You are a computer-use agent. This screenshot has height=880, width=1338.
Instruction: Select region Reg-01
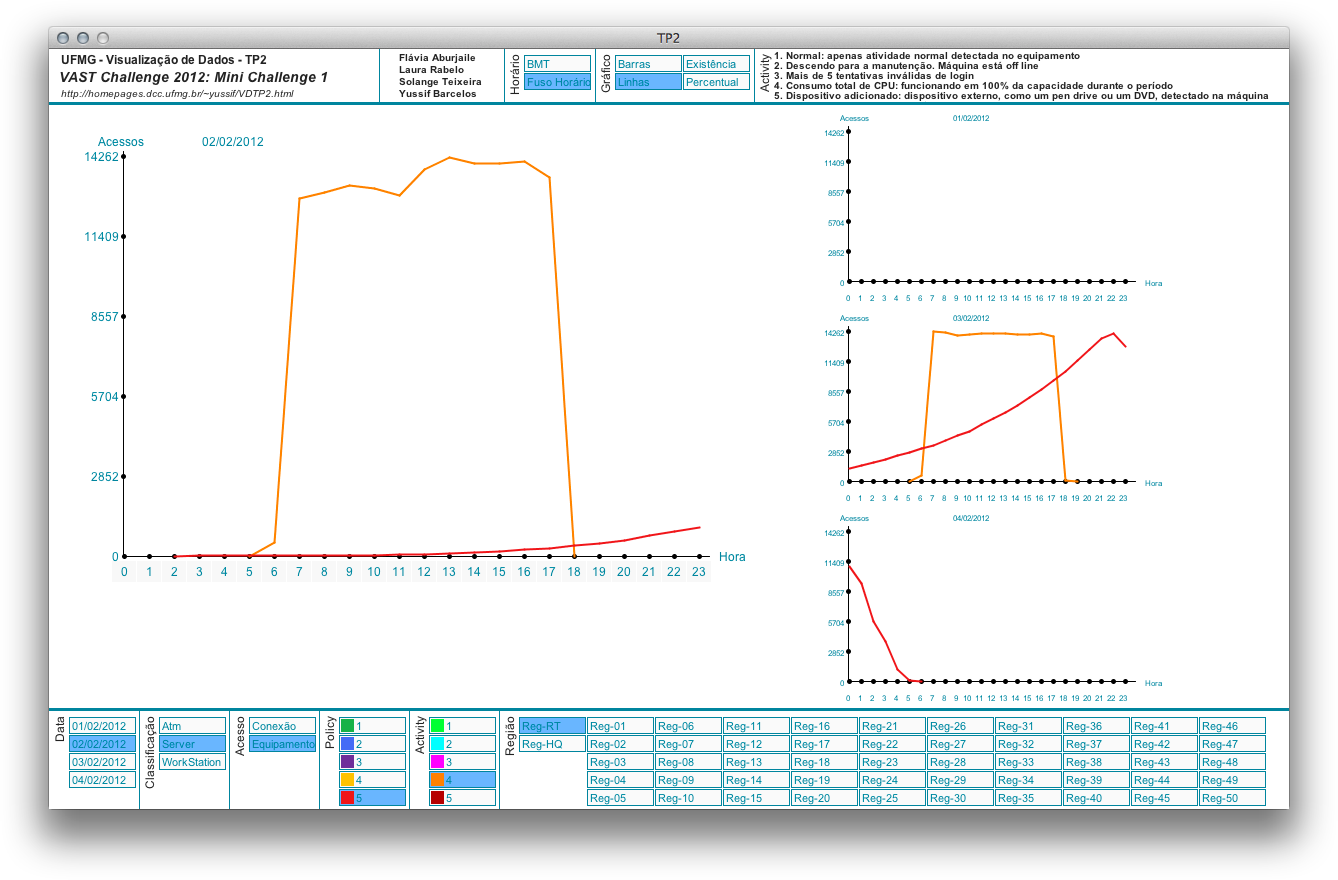(620, 726)
